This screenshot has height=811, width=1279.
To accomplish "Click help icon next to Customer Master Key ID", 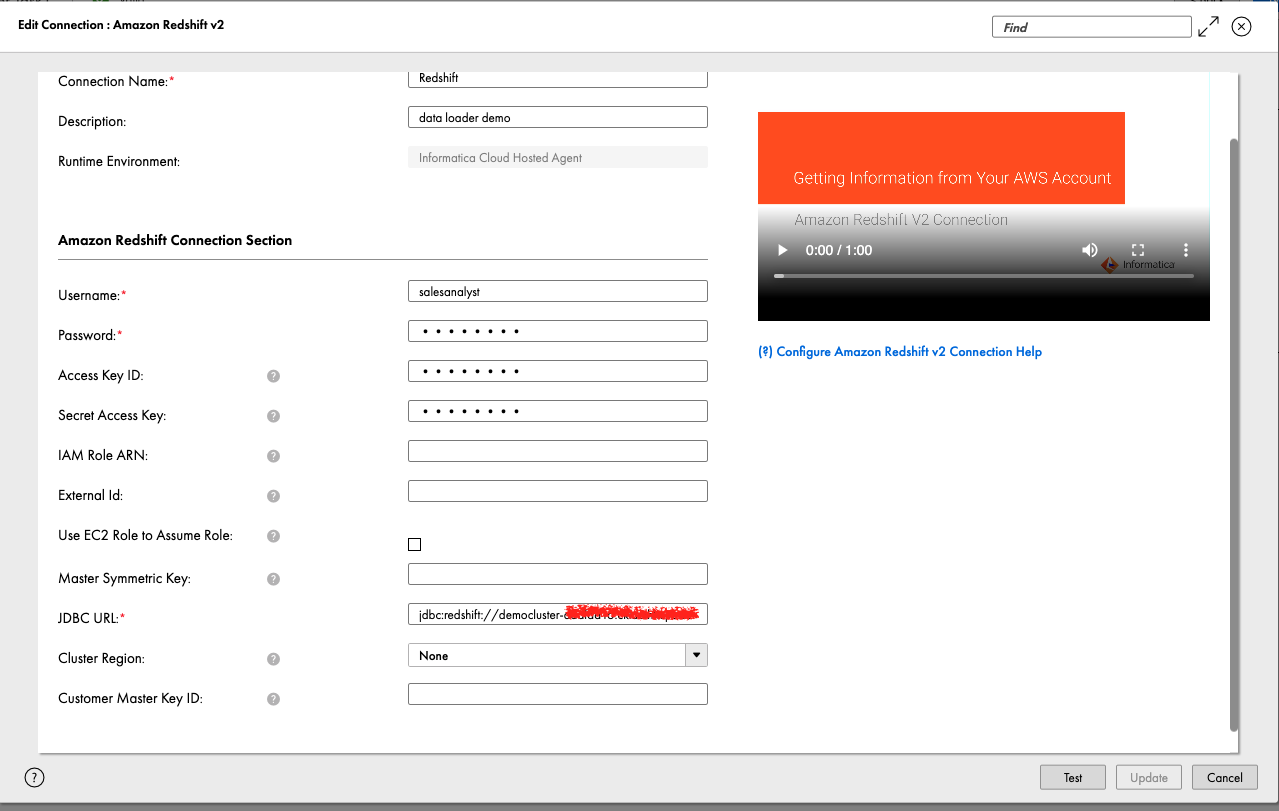I will (x=273, y=699).
